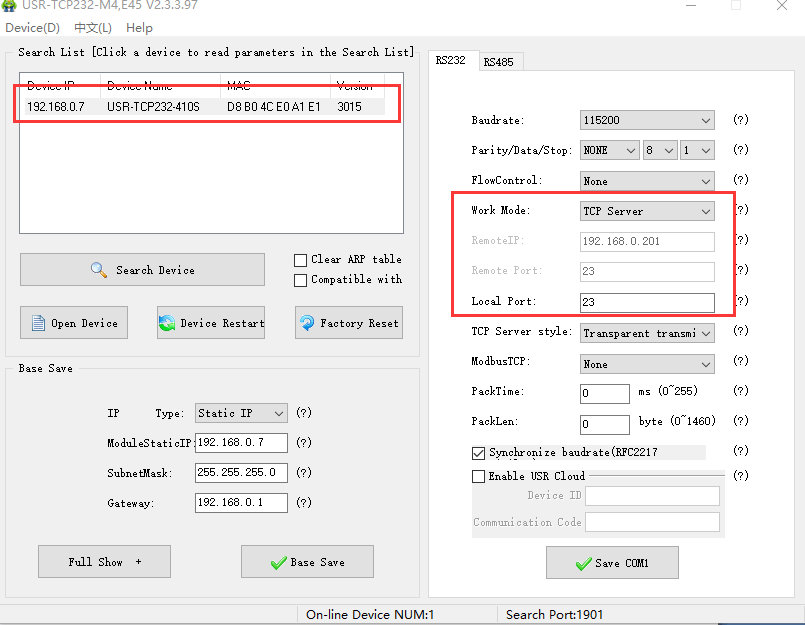Click the Local Port field
Viewport: 805px width, 625px height.
pyautogui.click(x=647, y=302)
